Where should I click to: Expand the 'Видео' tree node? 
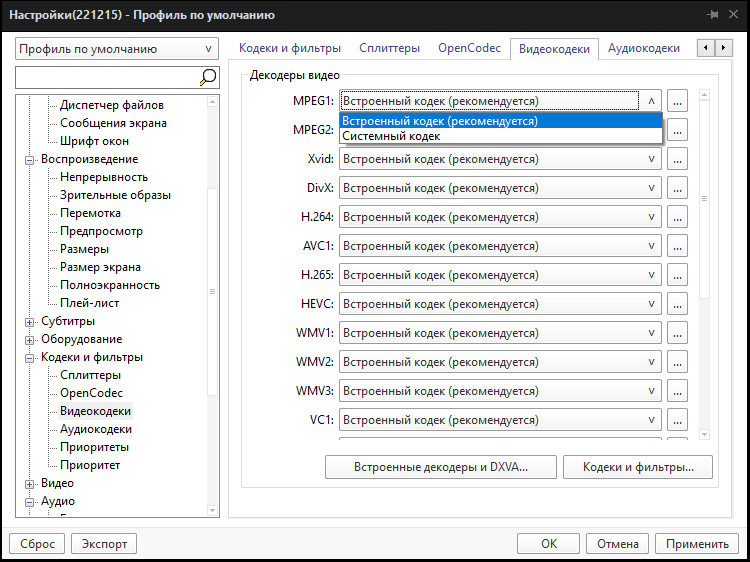click(x=30, y=483)
